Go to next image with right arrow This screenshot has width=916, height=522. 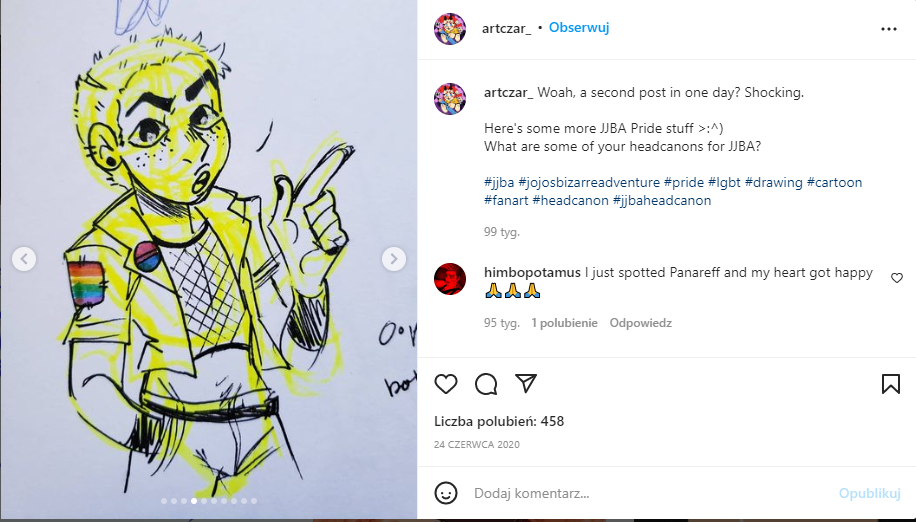click(x=394, y=259)
